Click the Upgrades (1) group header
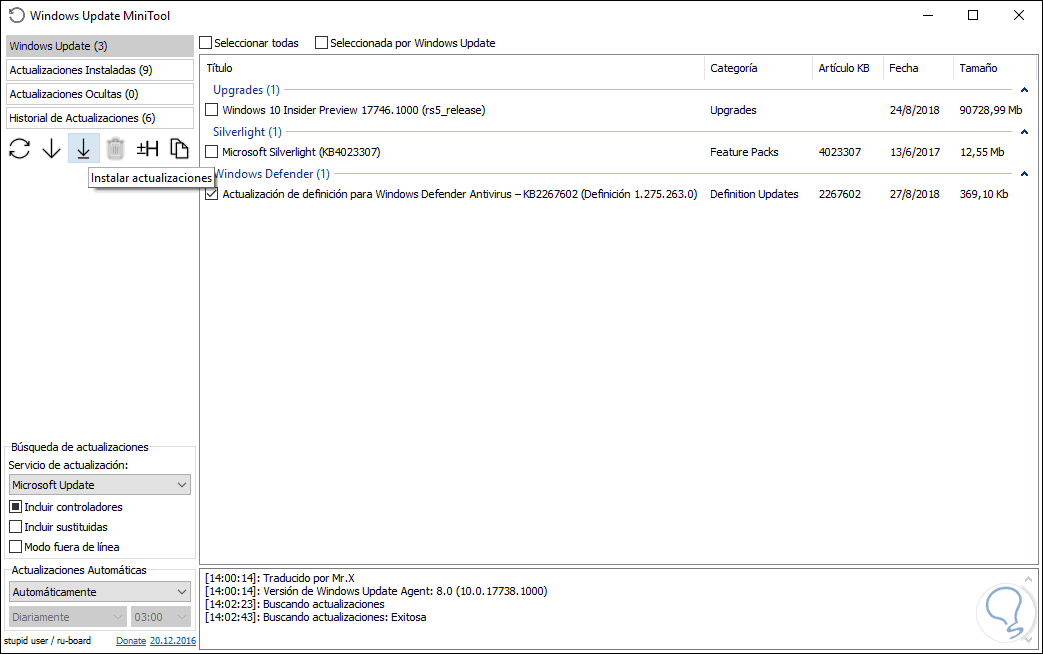Screen dimensions: 1043x654 [x=246, y=90]
